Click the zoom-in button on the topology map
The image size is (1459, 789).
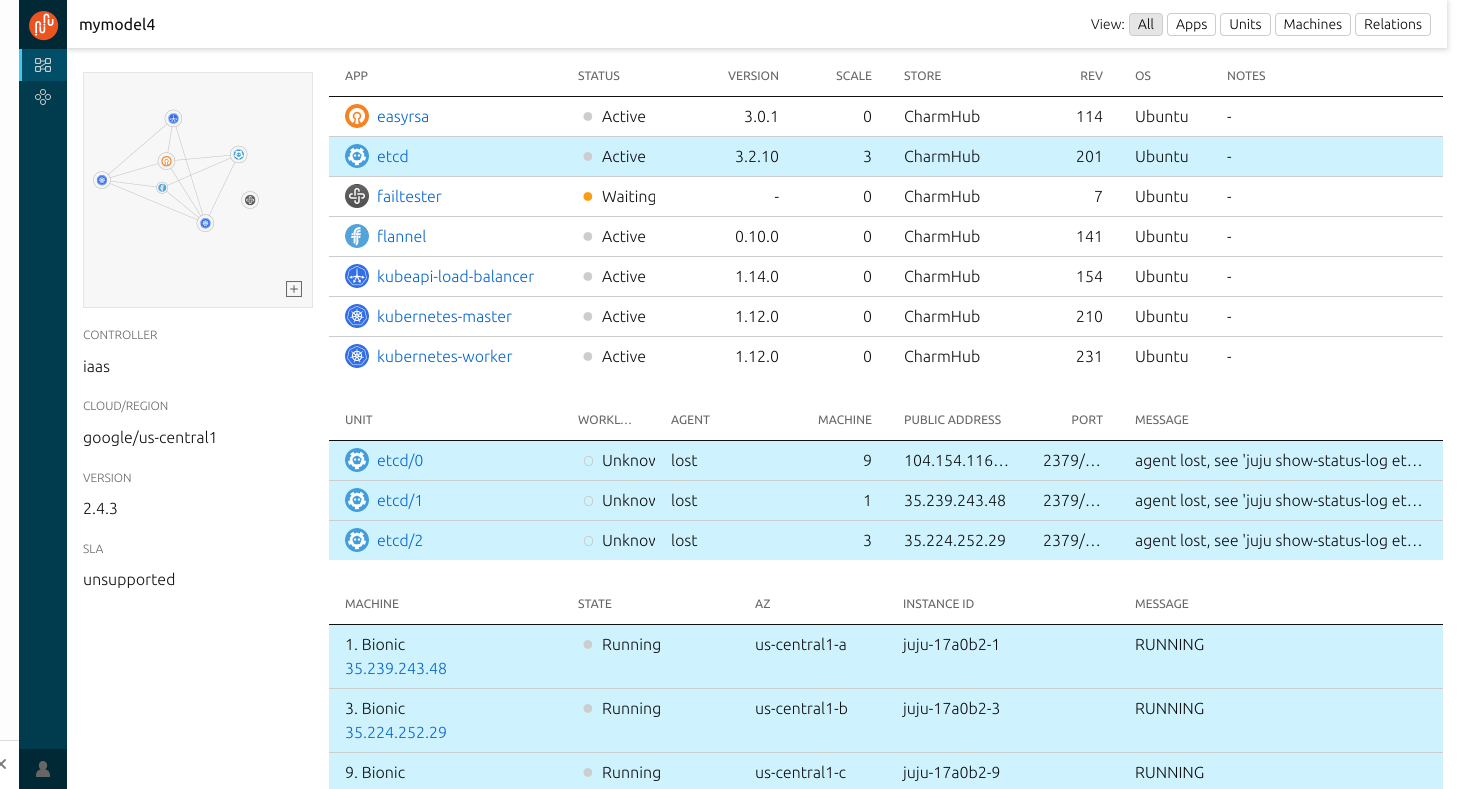(294, 289)
